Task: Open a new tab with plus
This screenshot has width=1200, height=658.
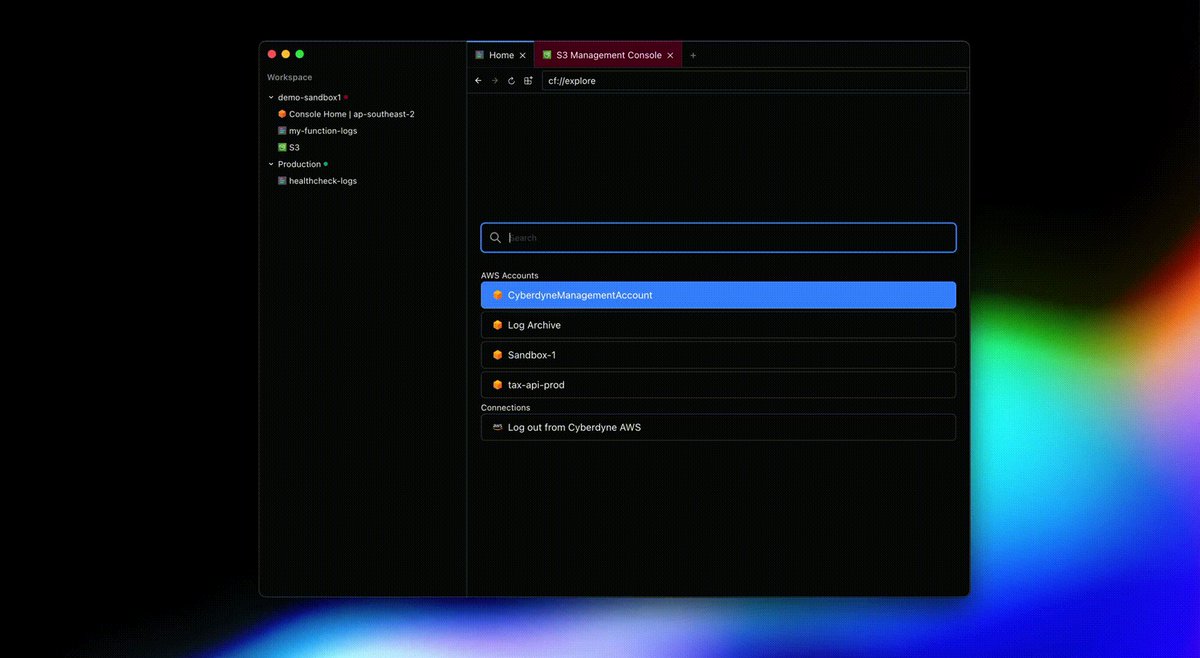Action: point(693,56)
